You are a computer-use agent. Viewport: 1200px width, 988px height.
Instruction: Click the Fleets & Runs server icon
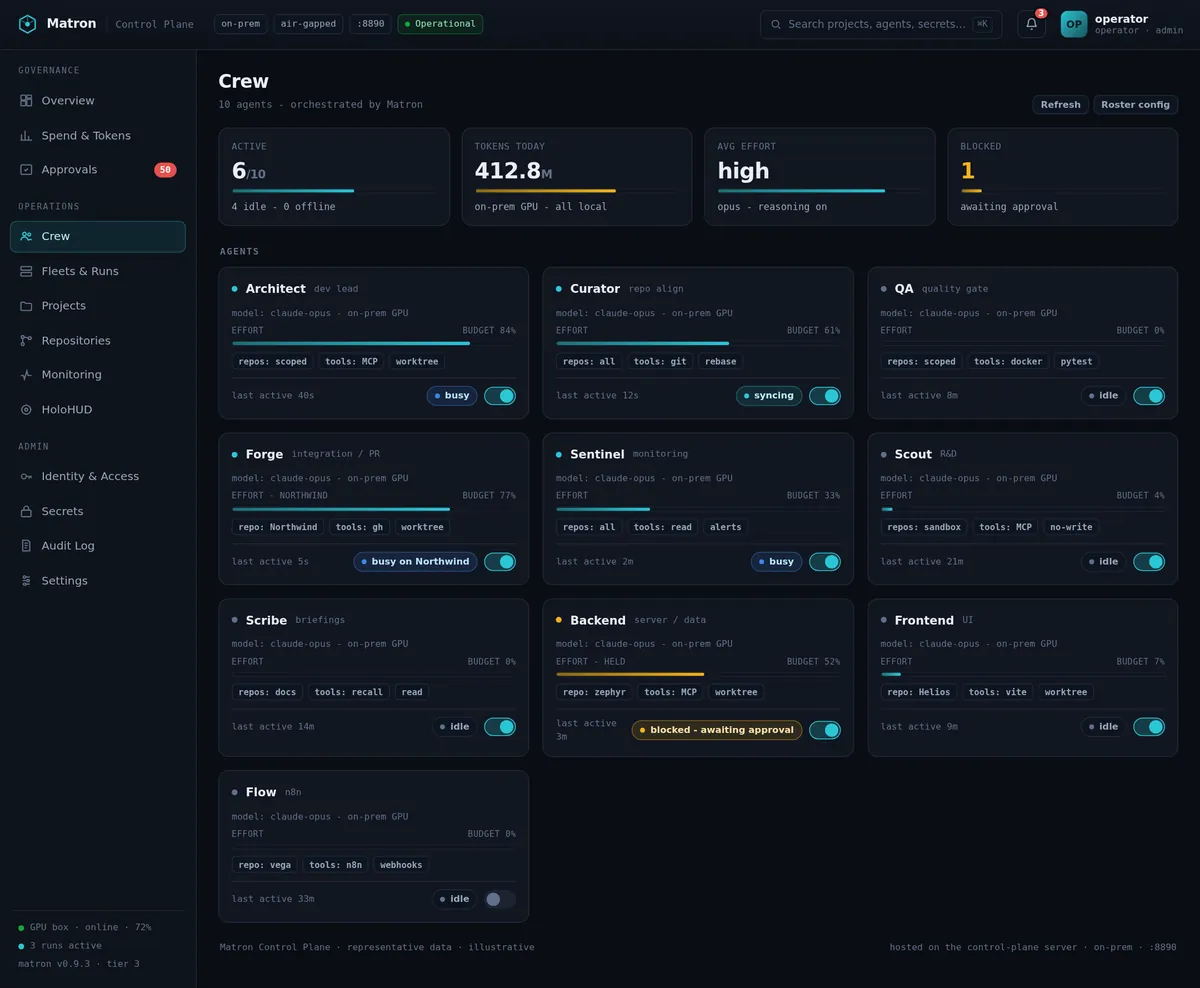tap(26, 272)
